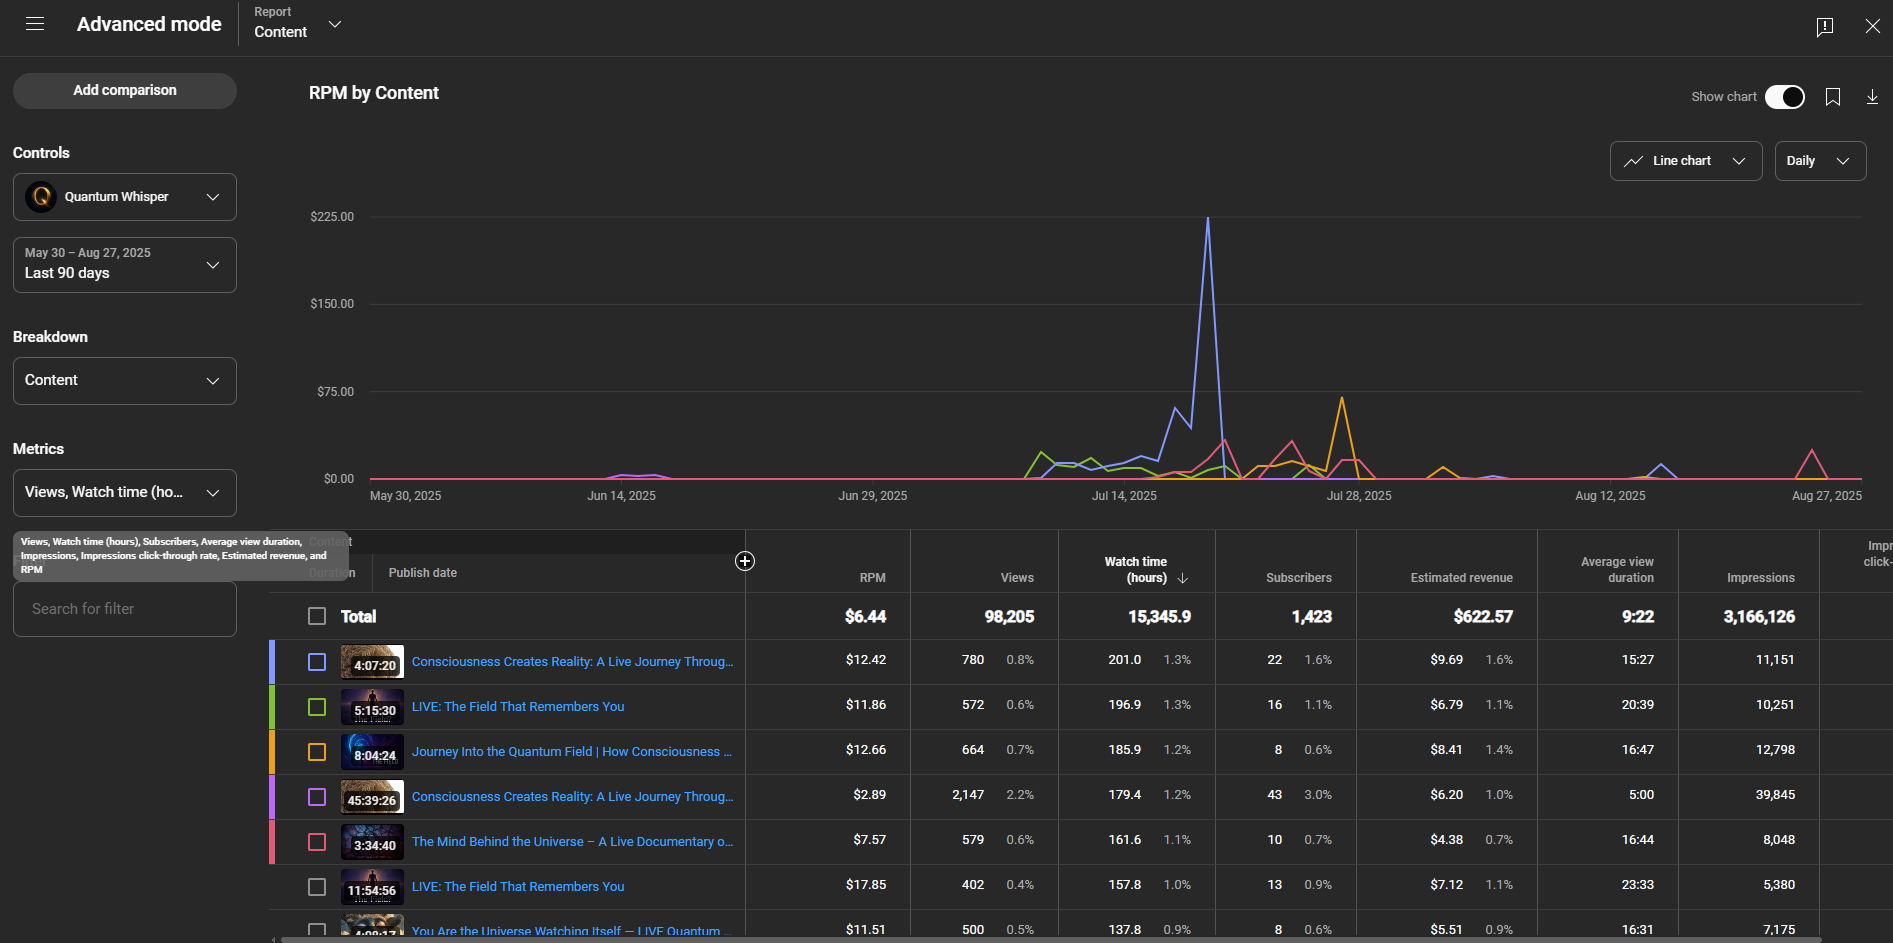1893x943 pixels.
Task: Click Total impressions 3,166,126
Action: pyautogui.click(x=1759, y=617)
